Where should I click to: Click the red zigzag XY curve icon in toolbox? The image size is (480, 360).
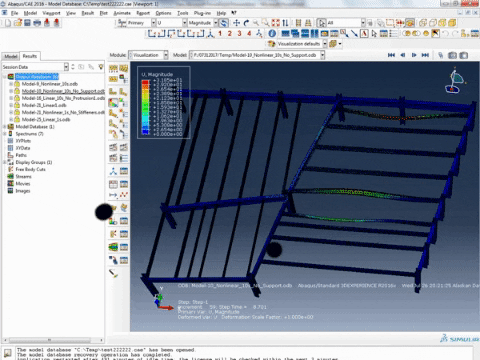(x=124, y=195)
